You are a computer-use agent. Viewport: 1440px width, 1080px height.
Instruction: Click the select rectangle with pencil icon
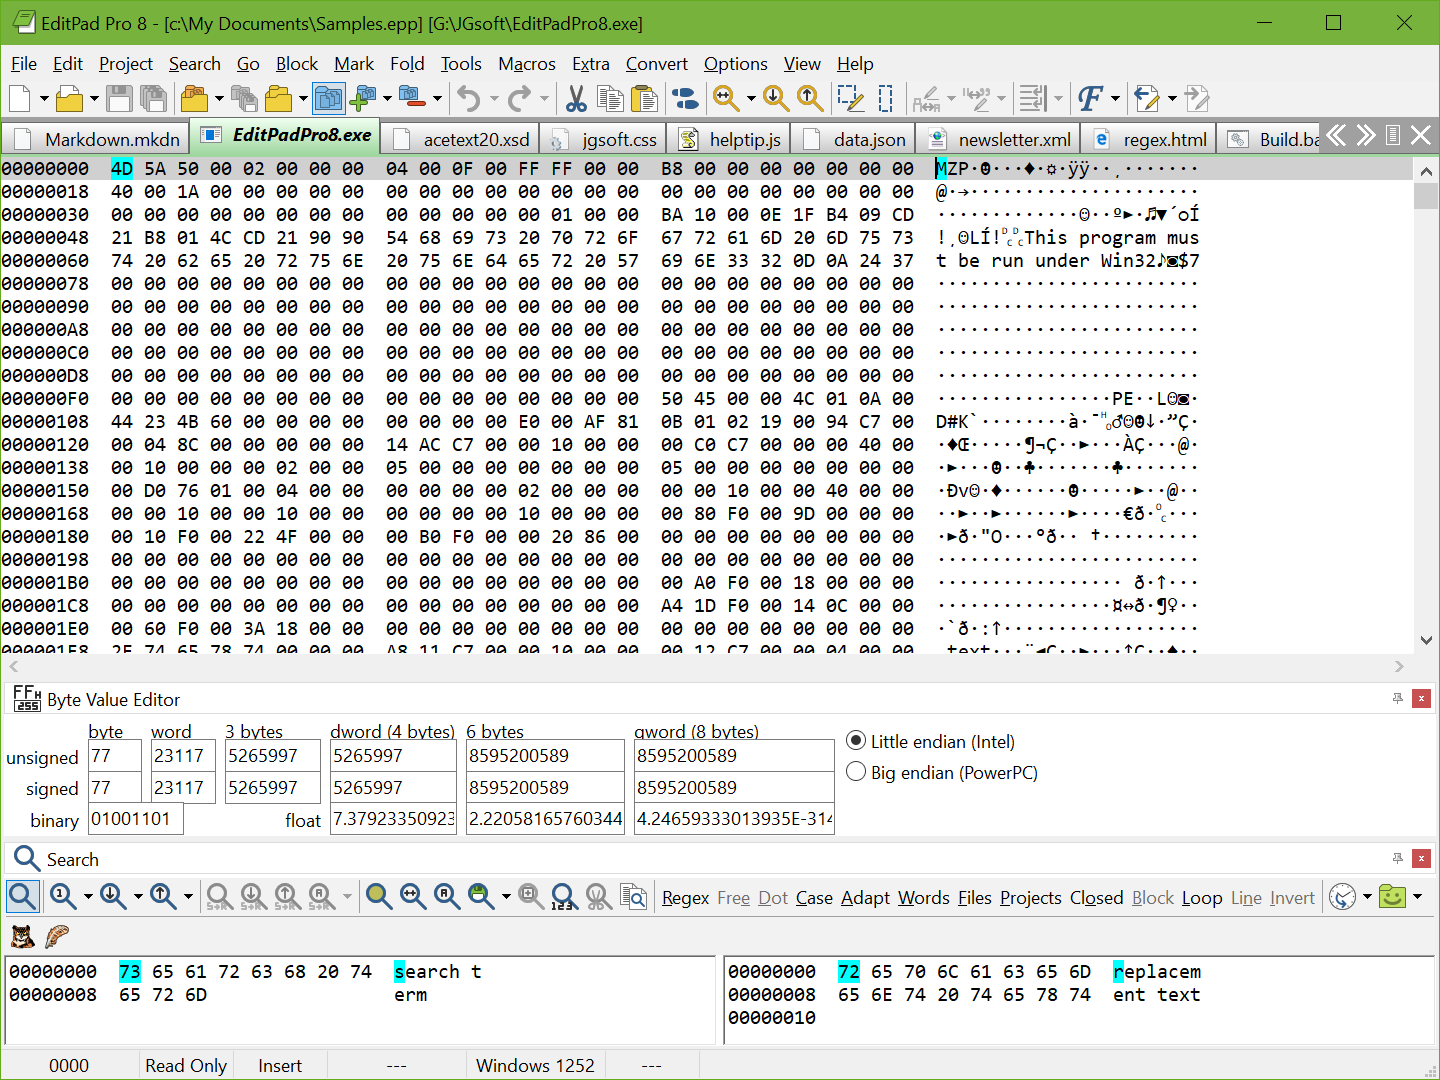click(851, 98)
